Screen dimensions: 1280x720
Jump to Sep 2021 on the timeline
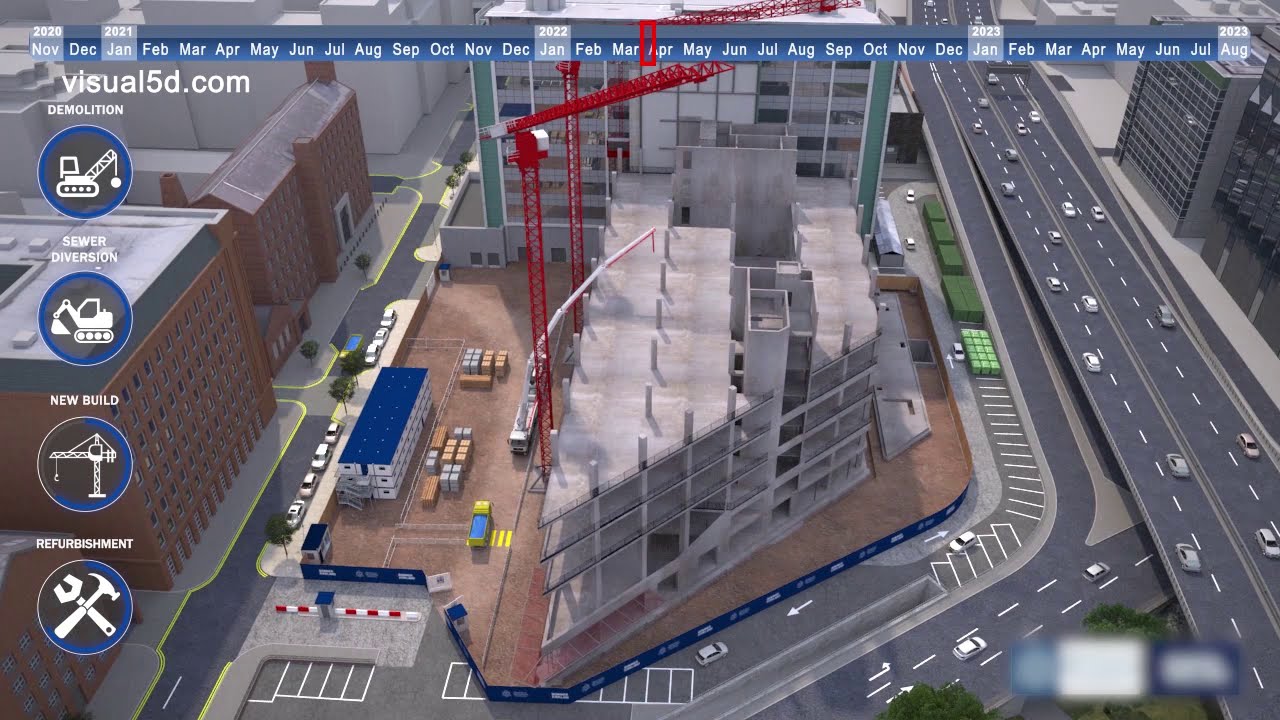pos(406,50)
